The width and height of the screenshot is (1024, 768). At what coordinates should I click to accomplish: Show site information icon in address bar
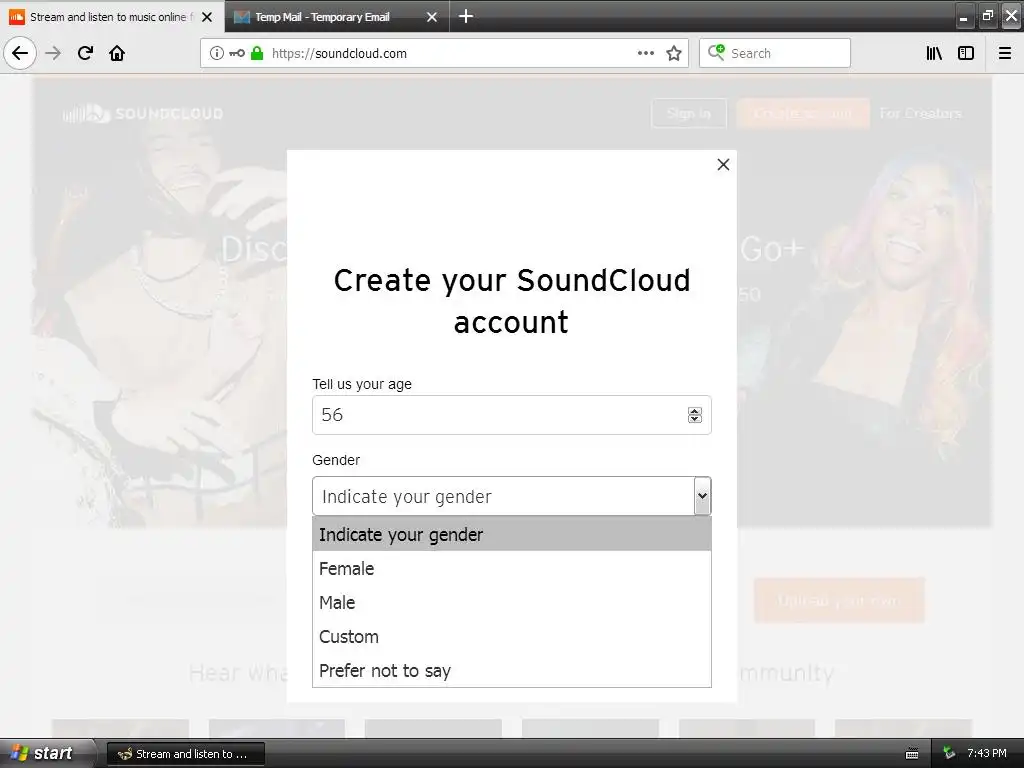(217, 53)
